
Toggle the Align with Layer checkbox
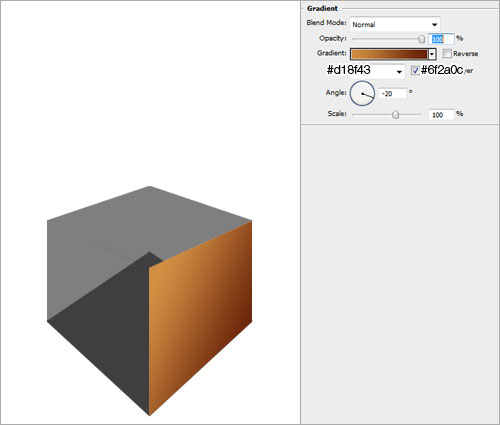pyautogui.click(x=415, y=70)
